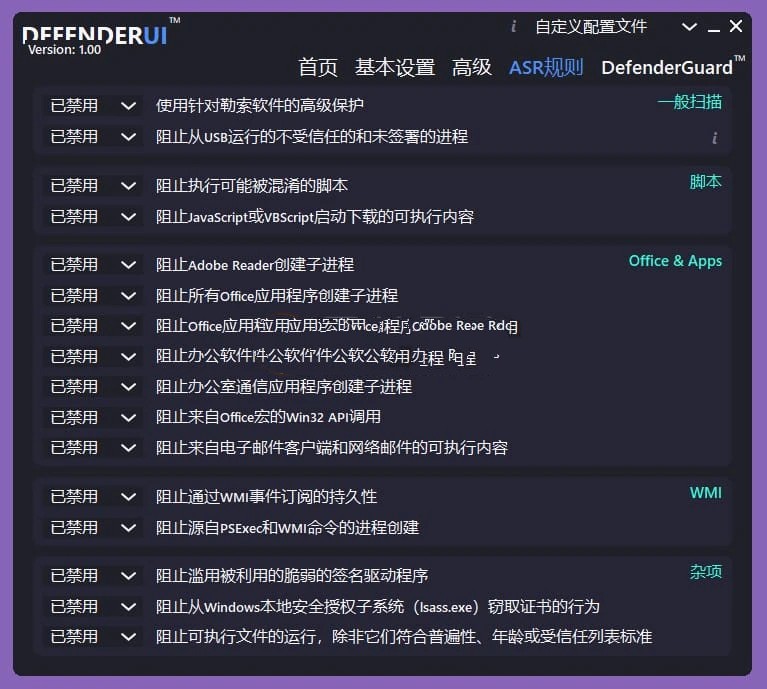Click rule text 阻止办公室通信应用程序创建子进程

284,387
